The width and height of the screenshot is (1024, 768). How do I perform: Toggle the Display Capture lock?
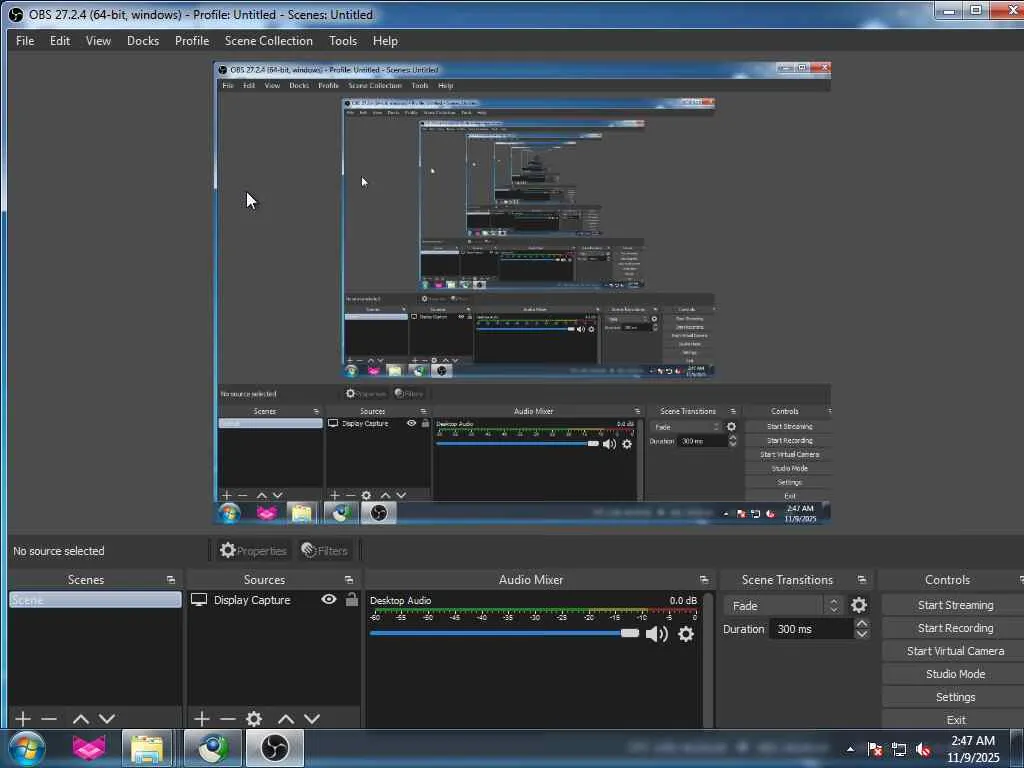pos(351,600)
